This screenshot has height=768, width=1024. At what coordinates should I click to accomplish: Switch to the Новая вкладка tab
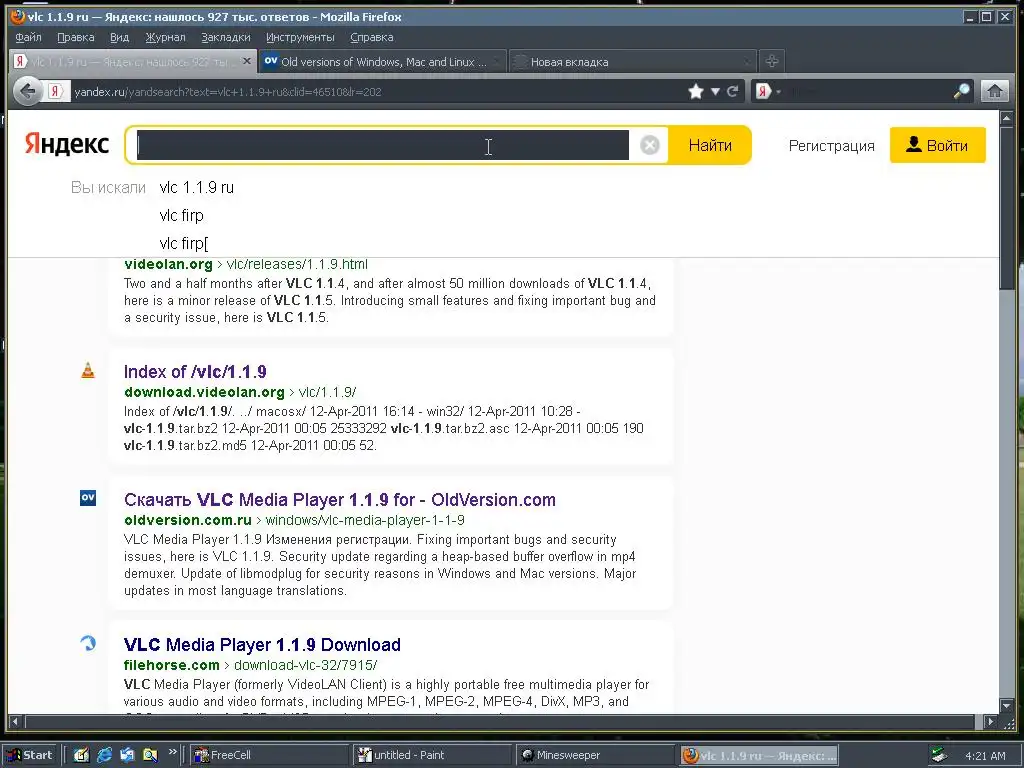tap(632, 61)
